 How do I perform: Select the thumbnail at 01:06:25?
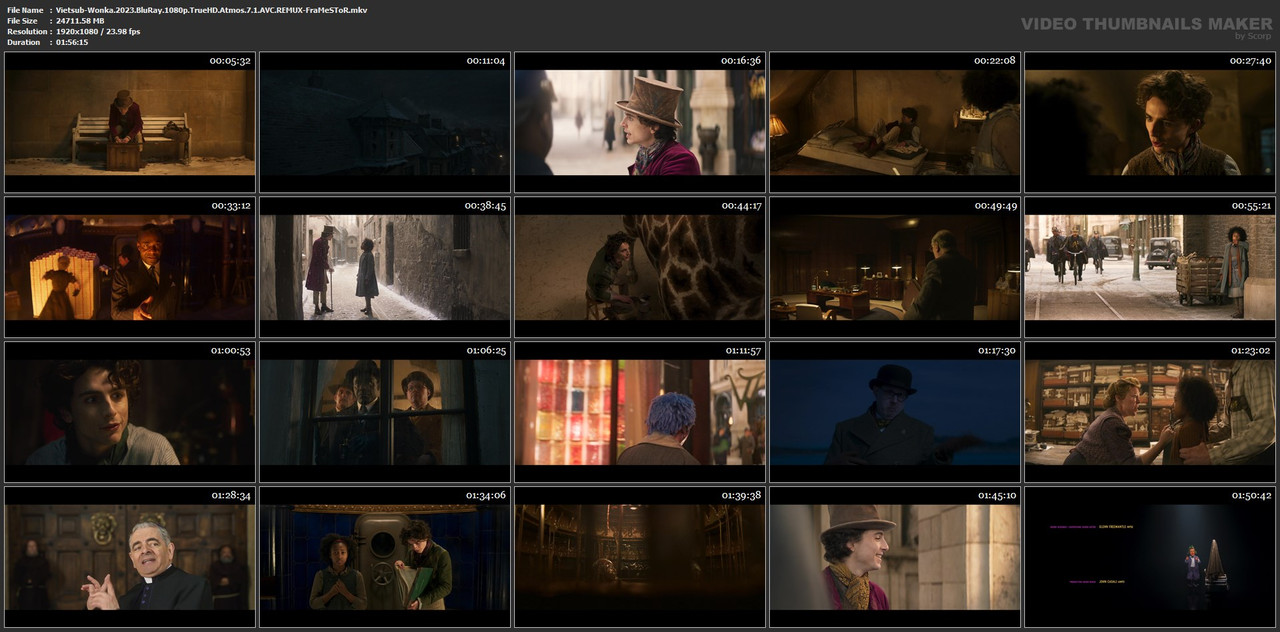(x=385, y=412)
